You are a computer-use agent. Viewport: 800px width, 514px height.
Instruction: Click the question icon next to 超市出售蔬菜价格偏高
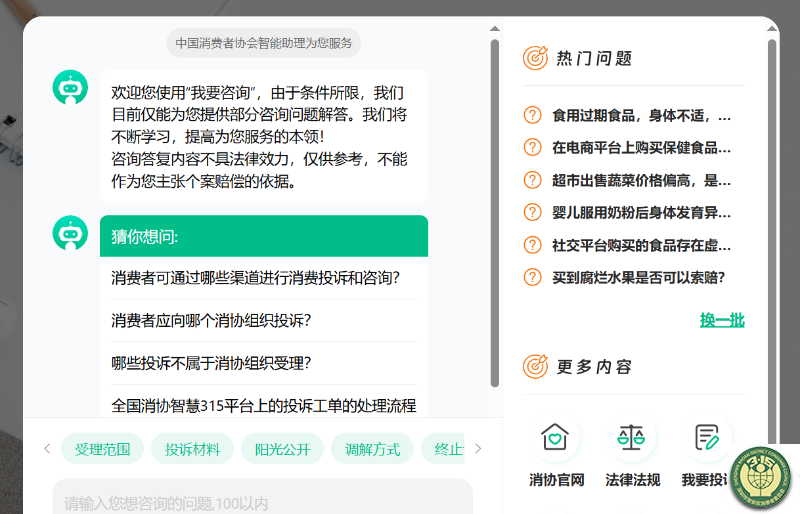click(533, 180)
